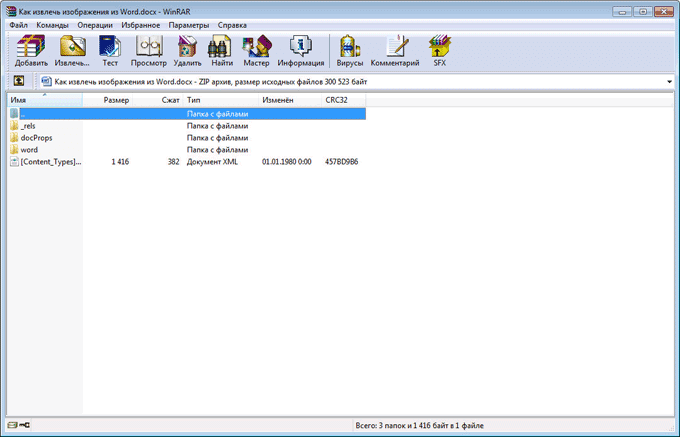The width and height of the screenshot is (680, 437).
Task: Click the CRC32 value 457BD9B6
Action: click(342, 162)
